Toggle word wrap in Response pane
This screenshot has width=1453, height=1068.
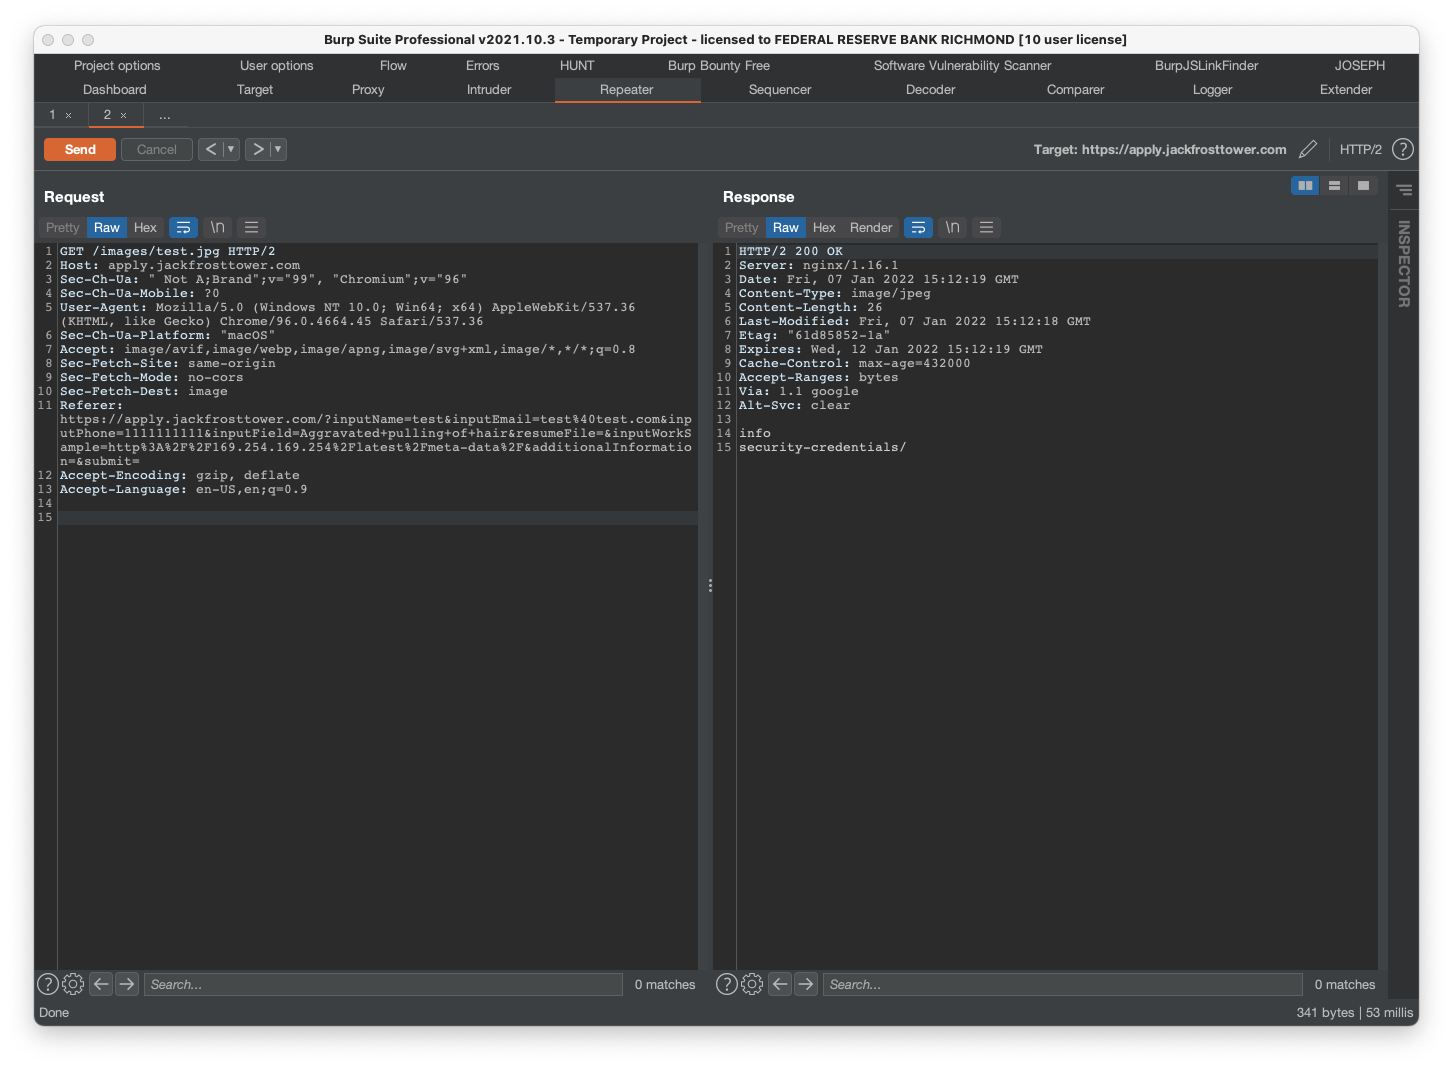(x=918, y=228)
